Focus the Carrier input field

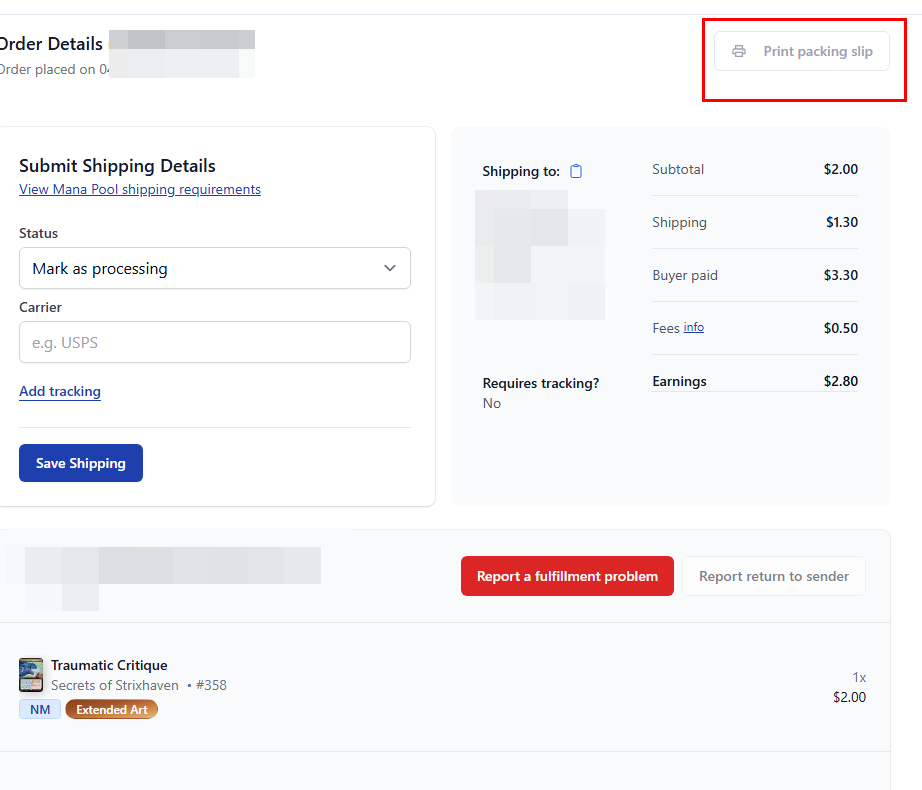(215, 342)
